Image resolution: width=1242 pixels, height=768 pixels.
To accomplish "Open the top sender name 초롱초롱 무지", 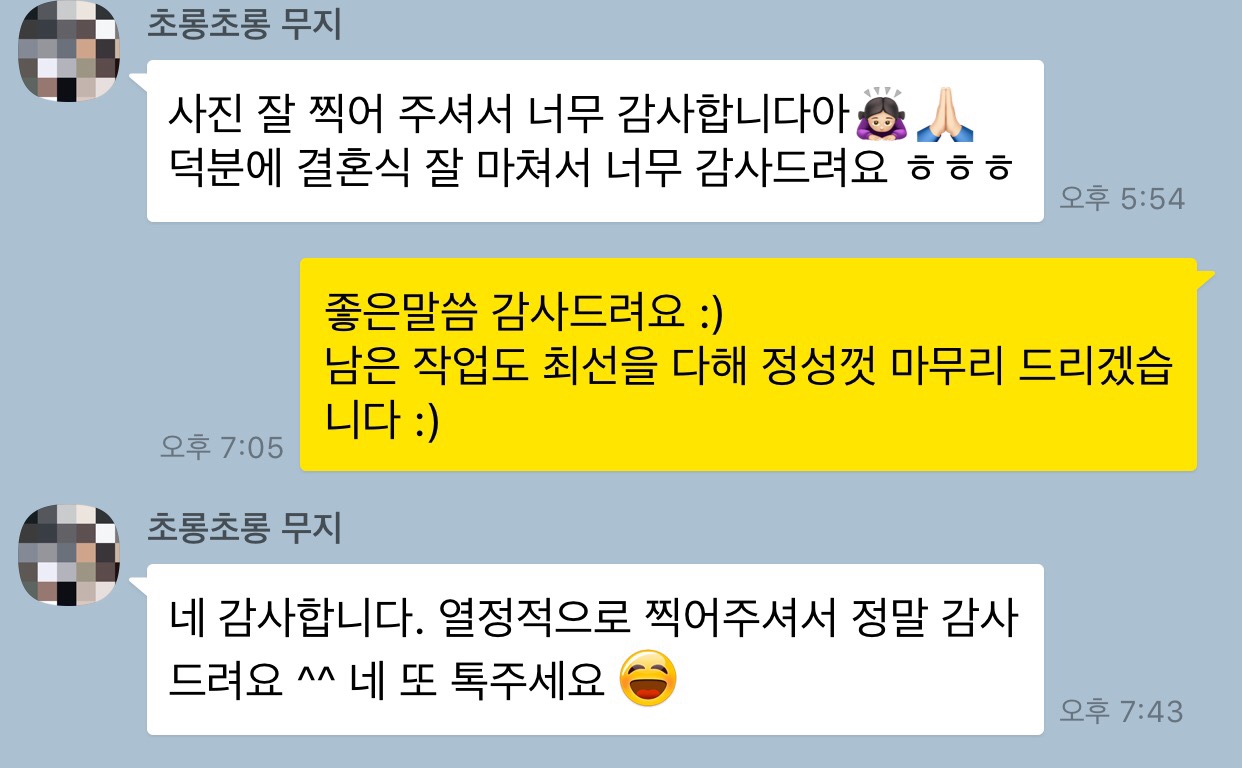I will pos(244,23).
